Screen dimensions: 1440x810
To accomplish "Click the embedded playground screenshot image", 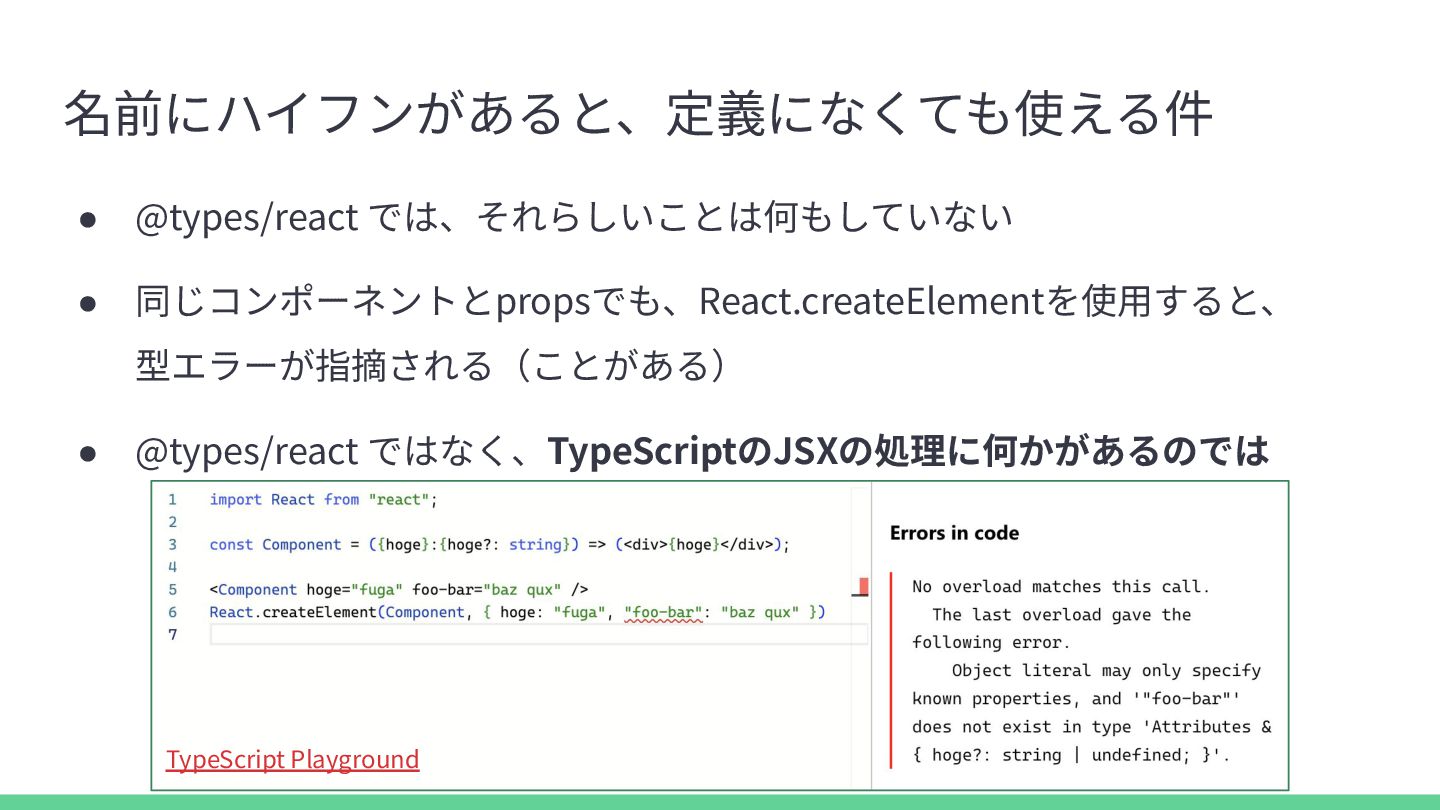I will point(720,635).
